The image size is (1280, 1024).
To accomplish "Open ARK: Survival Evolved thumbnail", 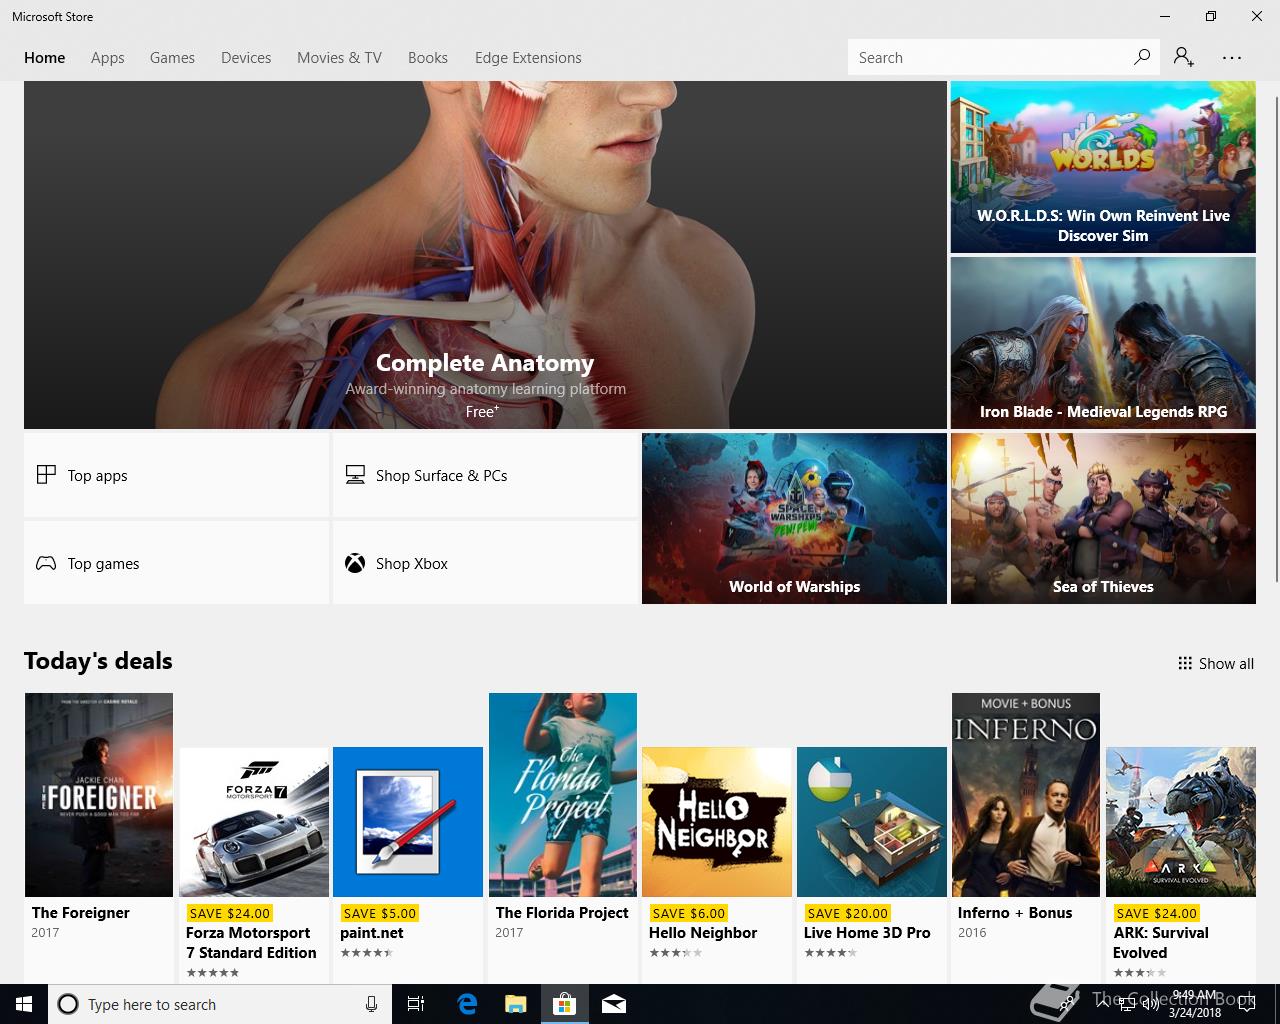I will click(1181, 822).
